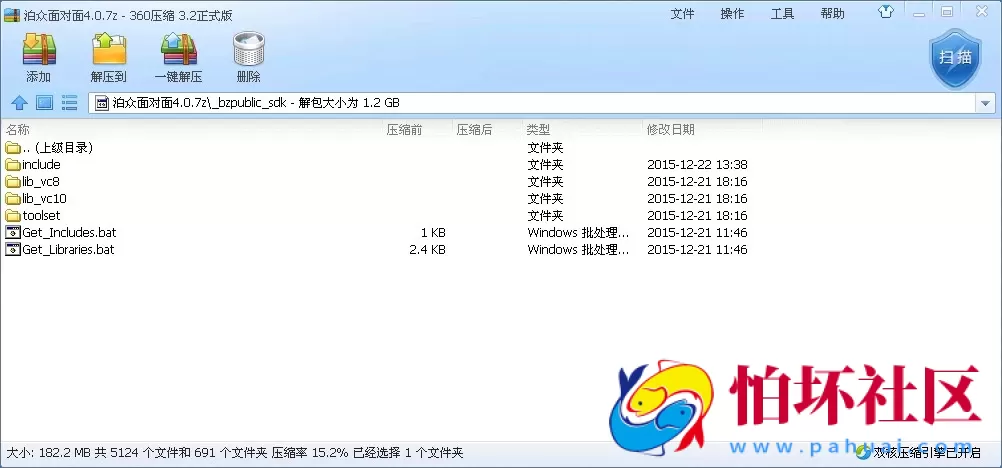Select the 'include' folder name

point(41,164)
